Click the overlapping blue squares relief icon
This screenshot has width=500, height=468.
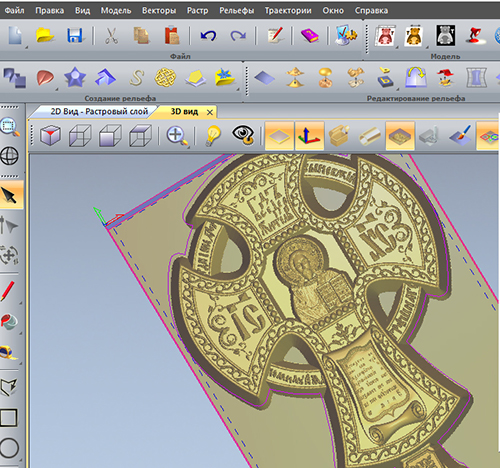point(14,77)
